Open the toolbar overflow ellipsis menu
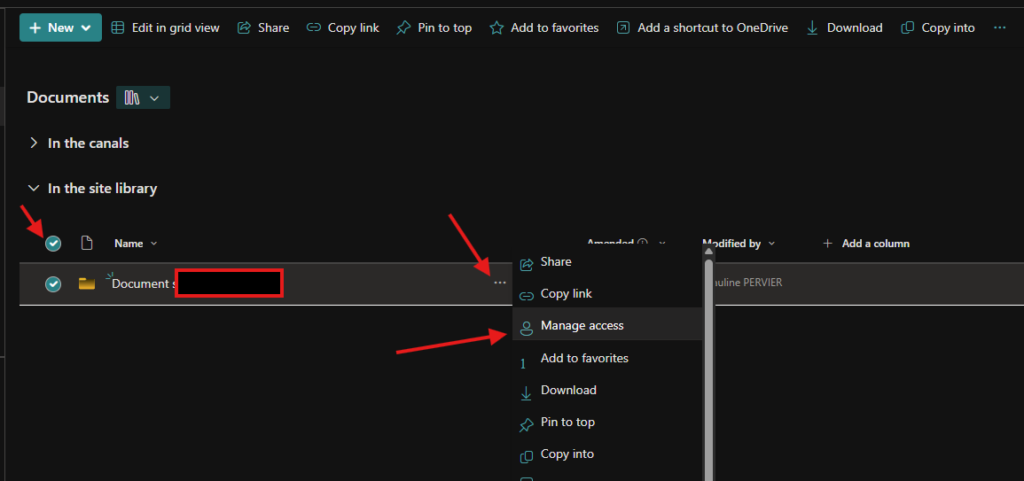1024x481 pixels. (1000, 28)
